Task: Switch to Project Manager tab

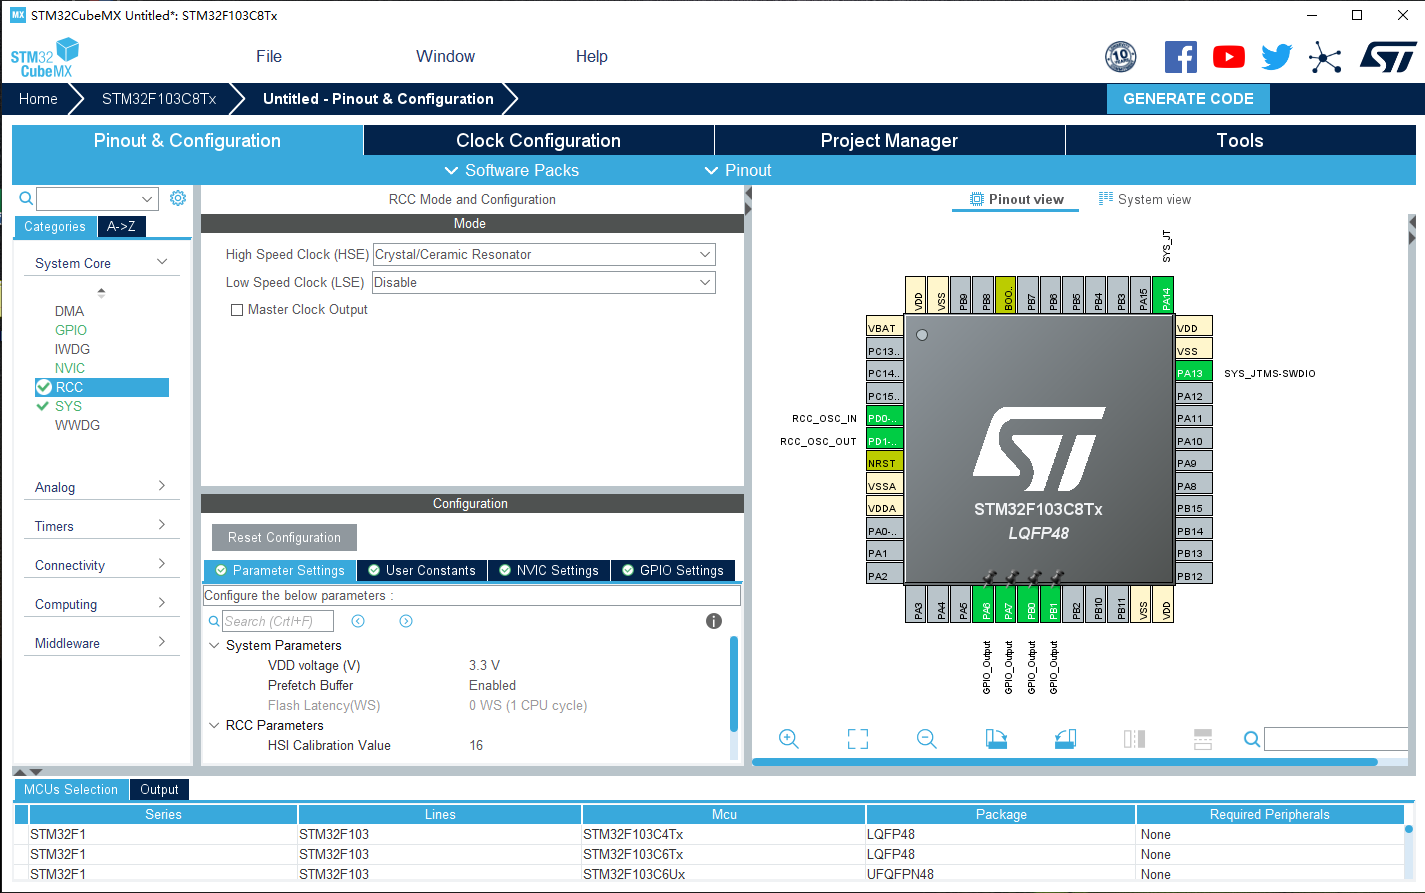Action: point(889,140)
